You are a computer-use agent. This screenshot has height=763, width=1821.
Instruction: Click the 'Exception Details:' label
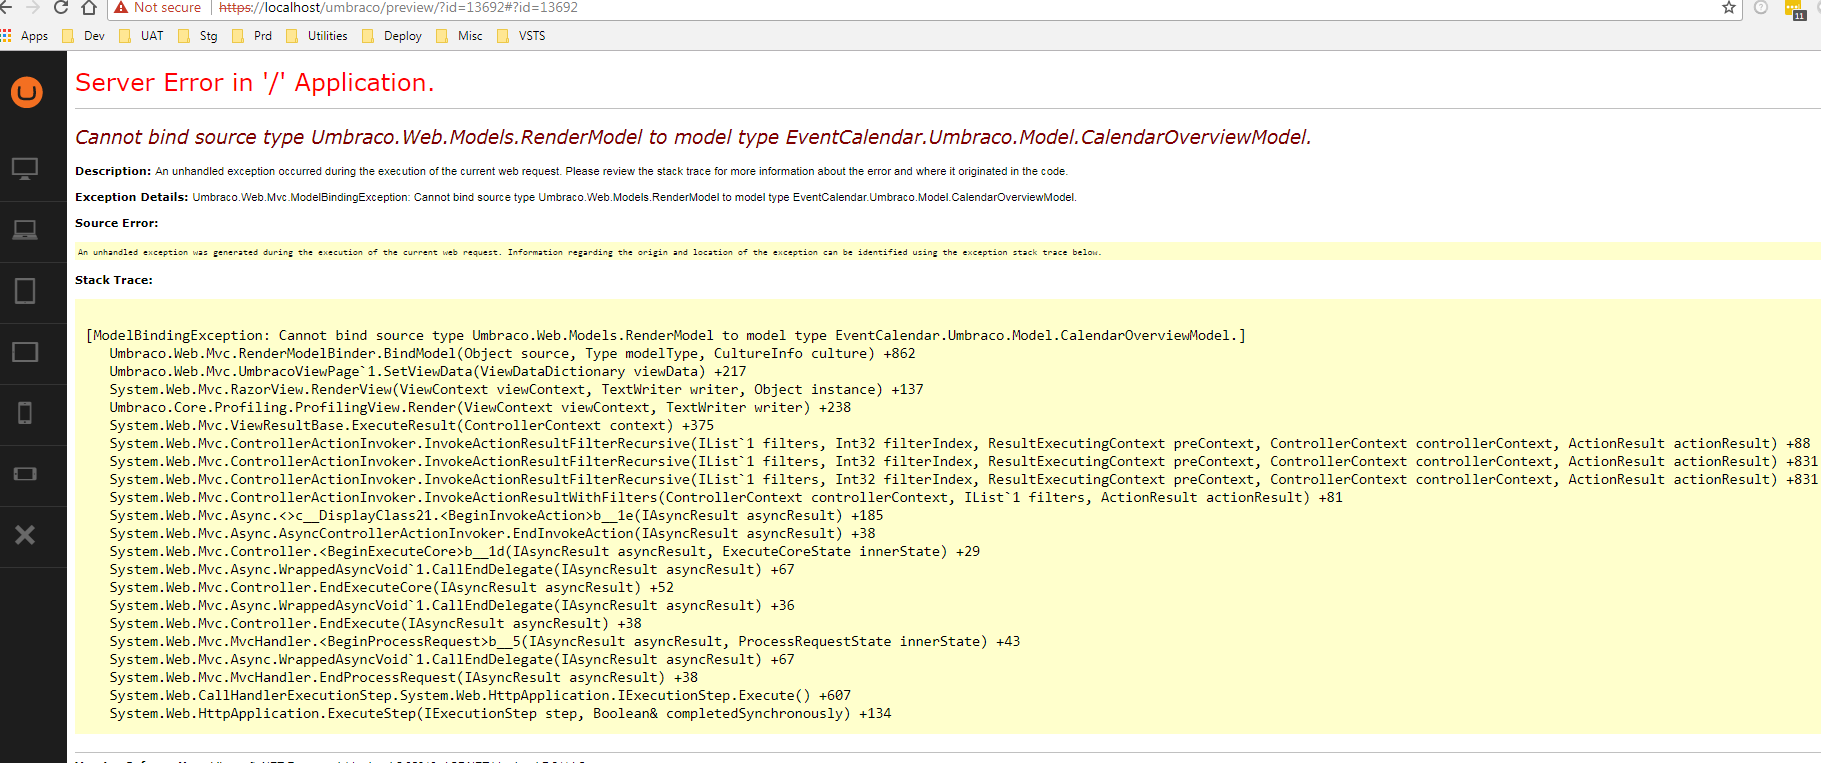(x=131, y=197)
